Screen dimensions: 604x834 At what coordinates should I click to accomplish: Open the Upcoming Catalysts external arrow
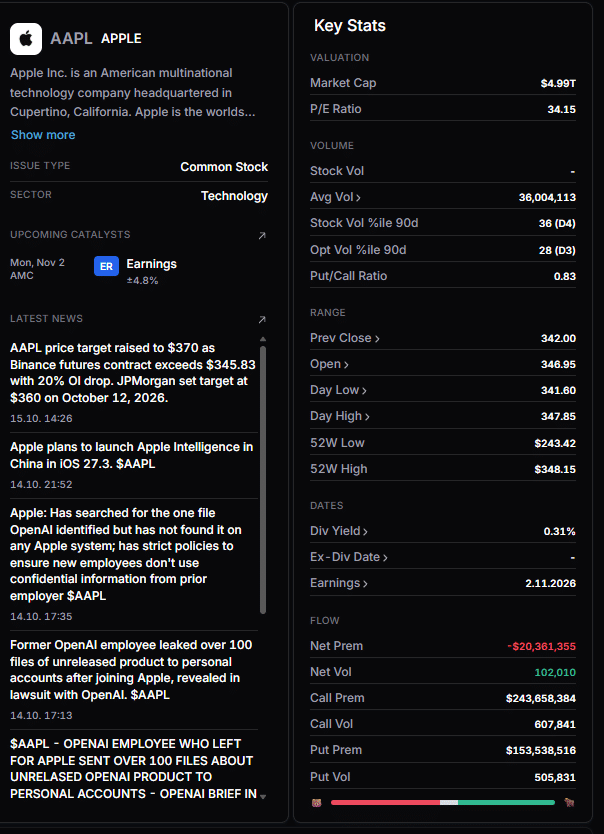coord(262,236)
